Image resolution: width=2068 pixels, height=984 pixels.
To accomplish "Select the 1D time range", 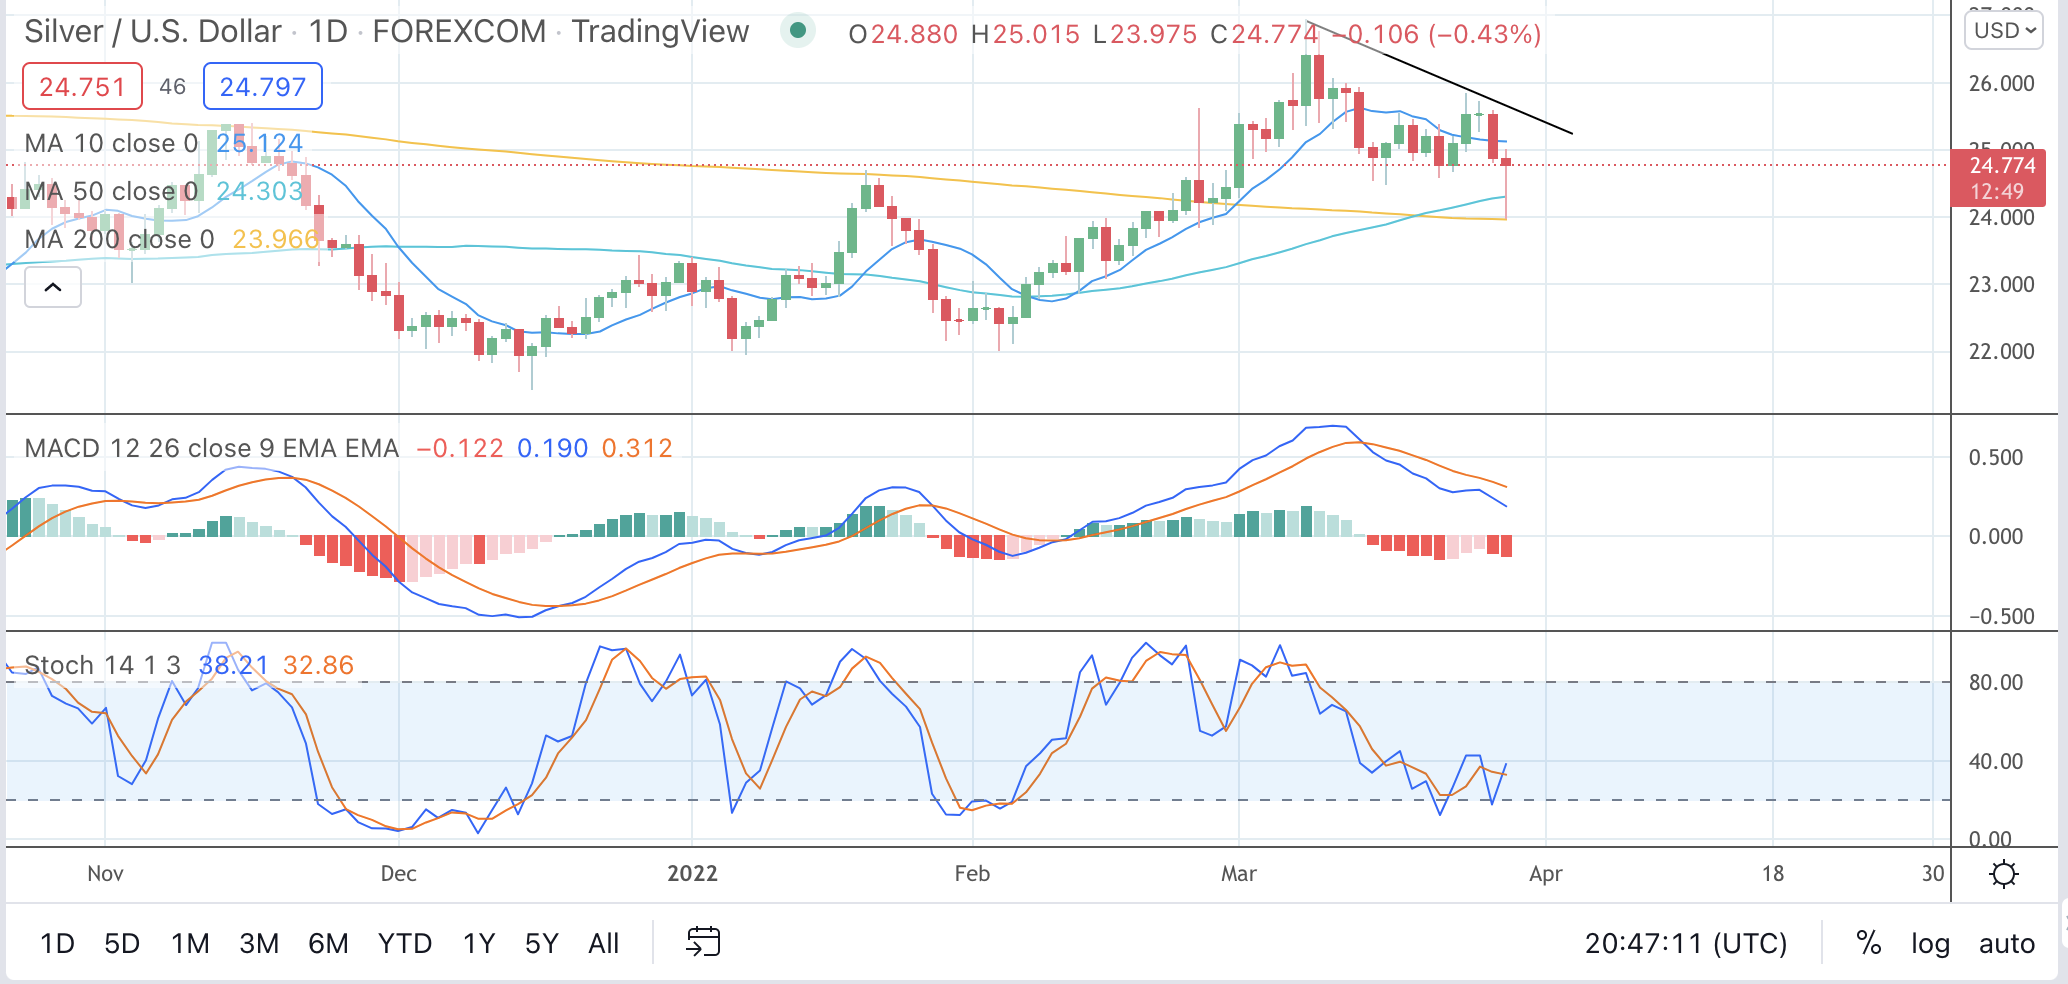I will tap(57, 943).
